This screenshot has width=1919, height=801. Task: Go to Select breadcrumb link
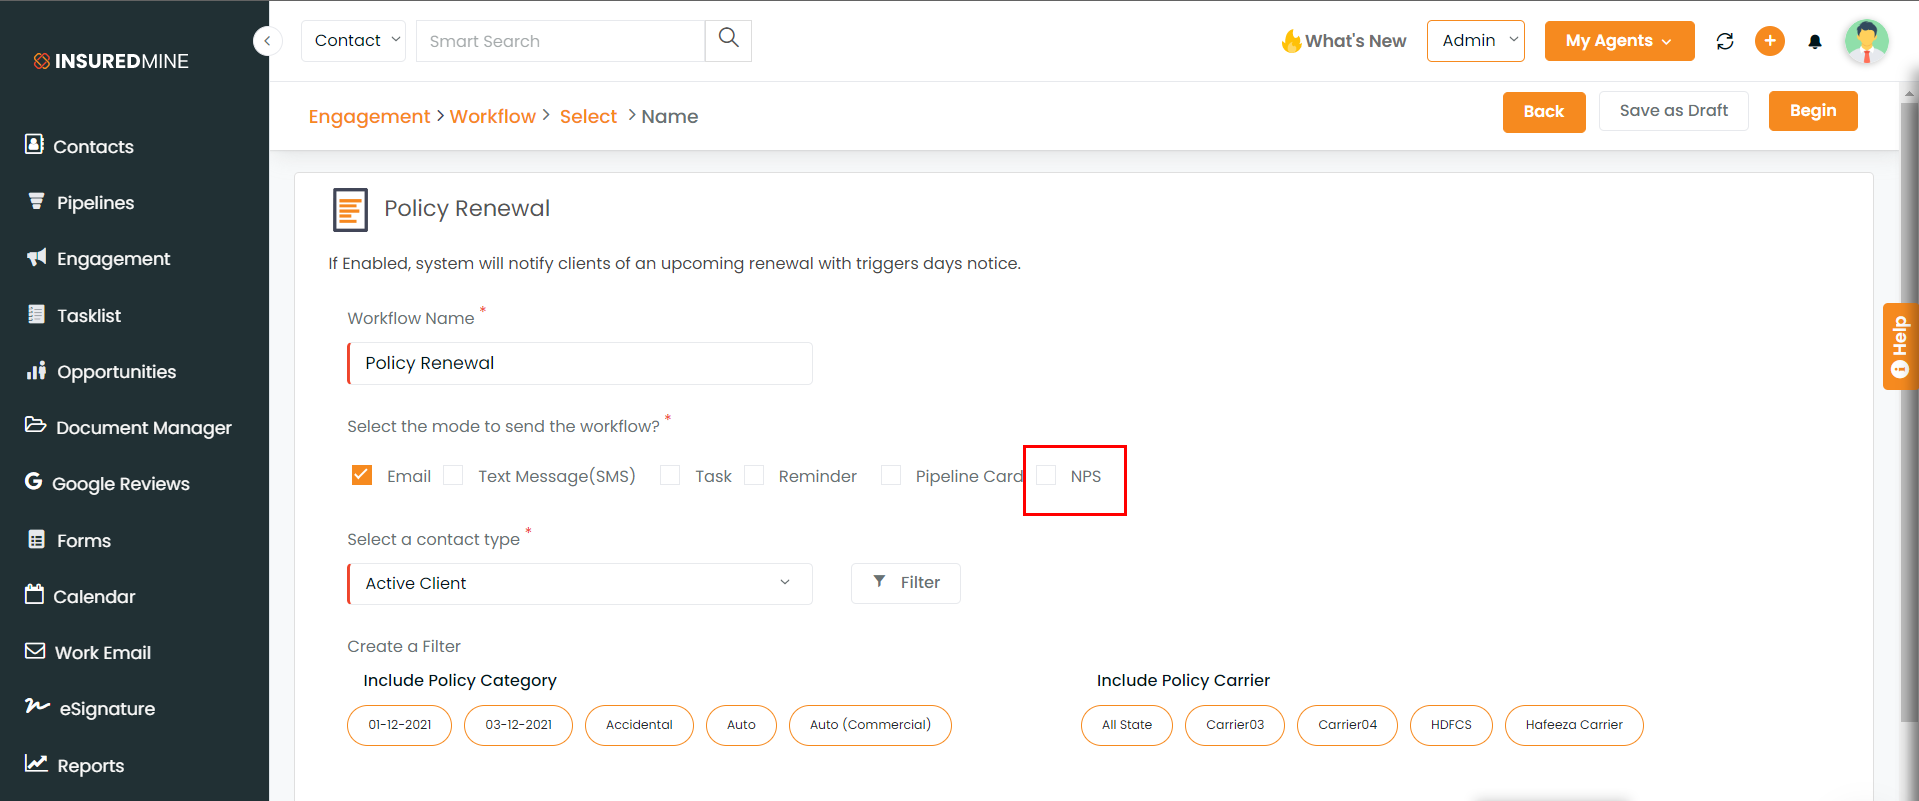pyautogui.click(x=588, y=116)
